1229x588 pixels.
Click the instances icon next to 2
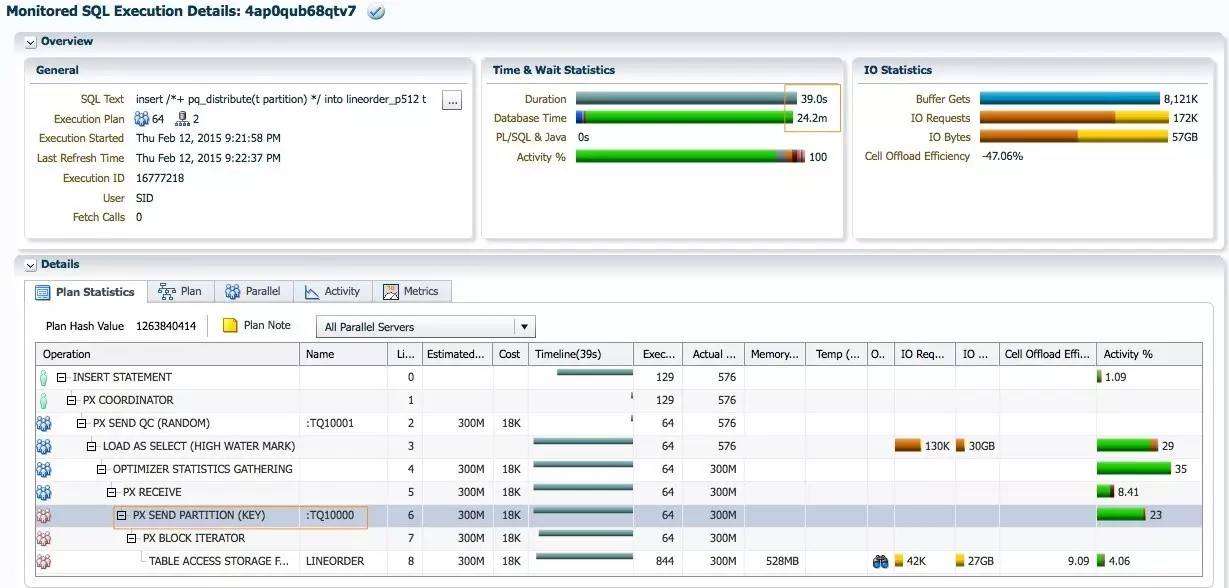[x=182, y=119]
